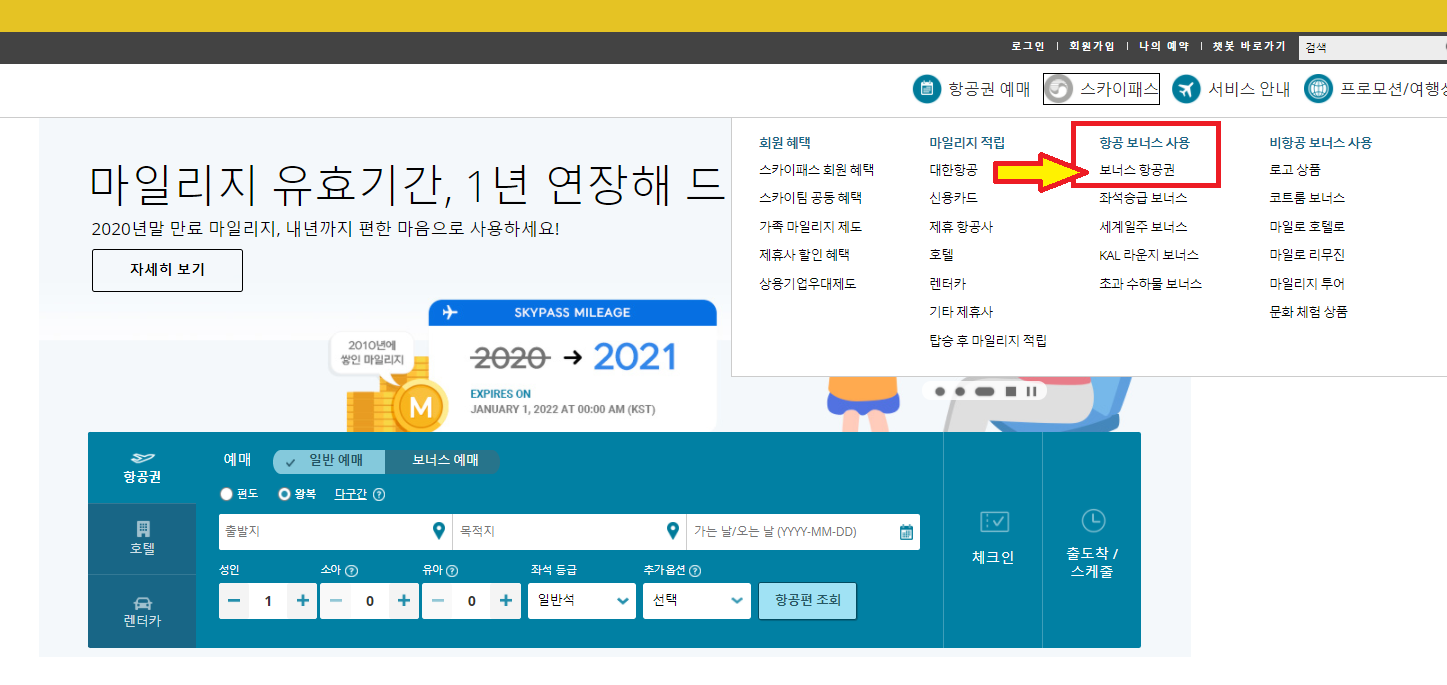Increase 소아 count with plus button
1447x685 pixels.
coord(404,601)
